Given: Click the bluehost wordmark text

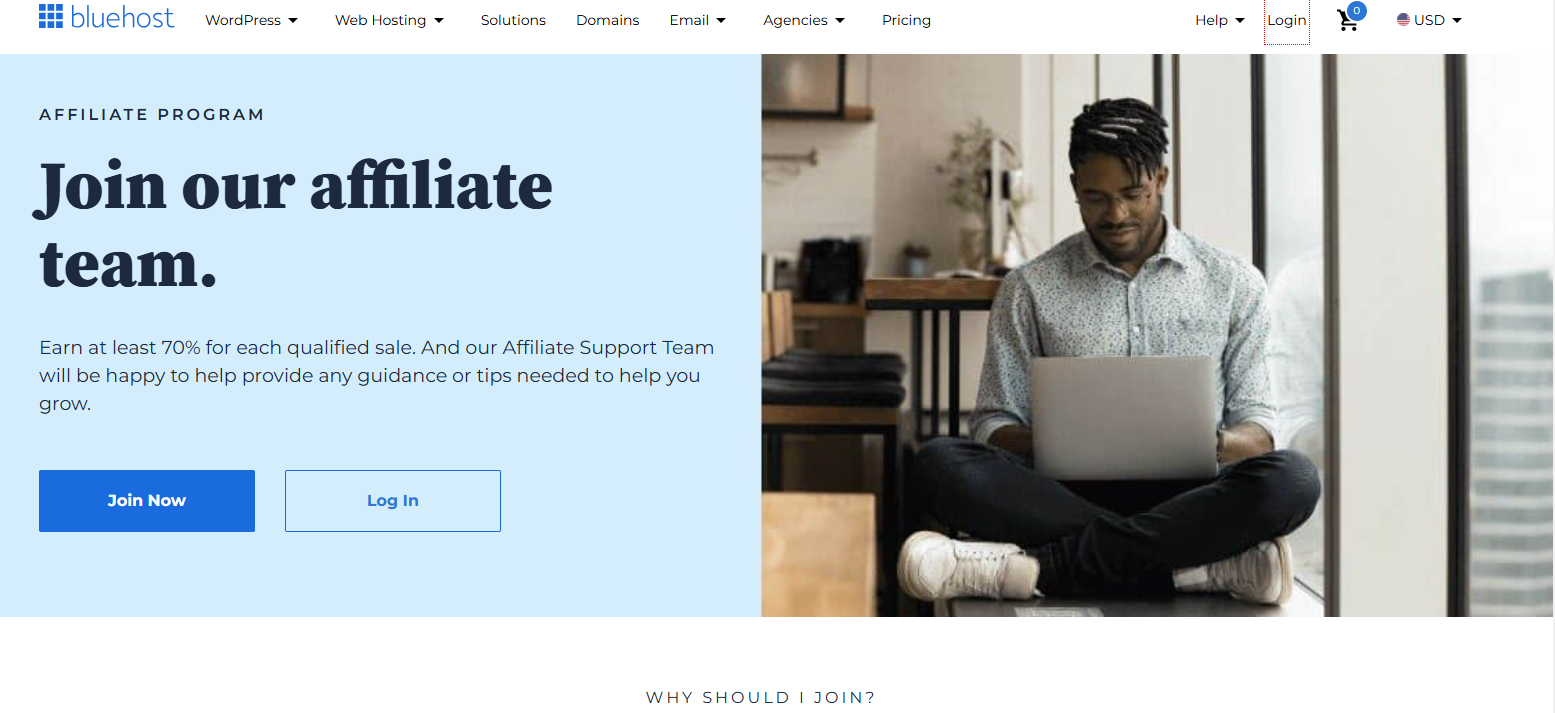Looking at the screenshot, I should [x=123, y=17].
